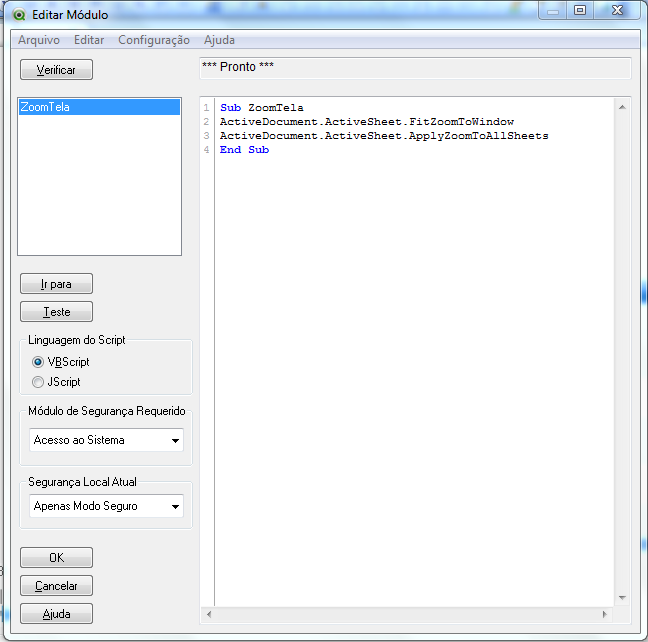Open the Ajuda menu
Screen dimensions: 648x642
(x=219, y=40)
